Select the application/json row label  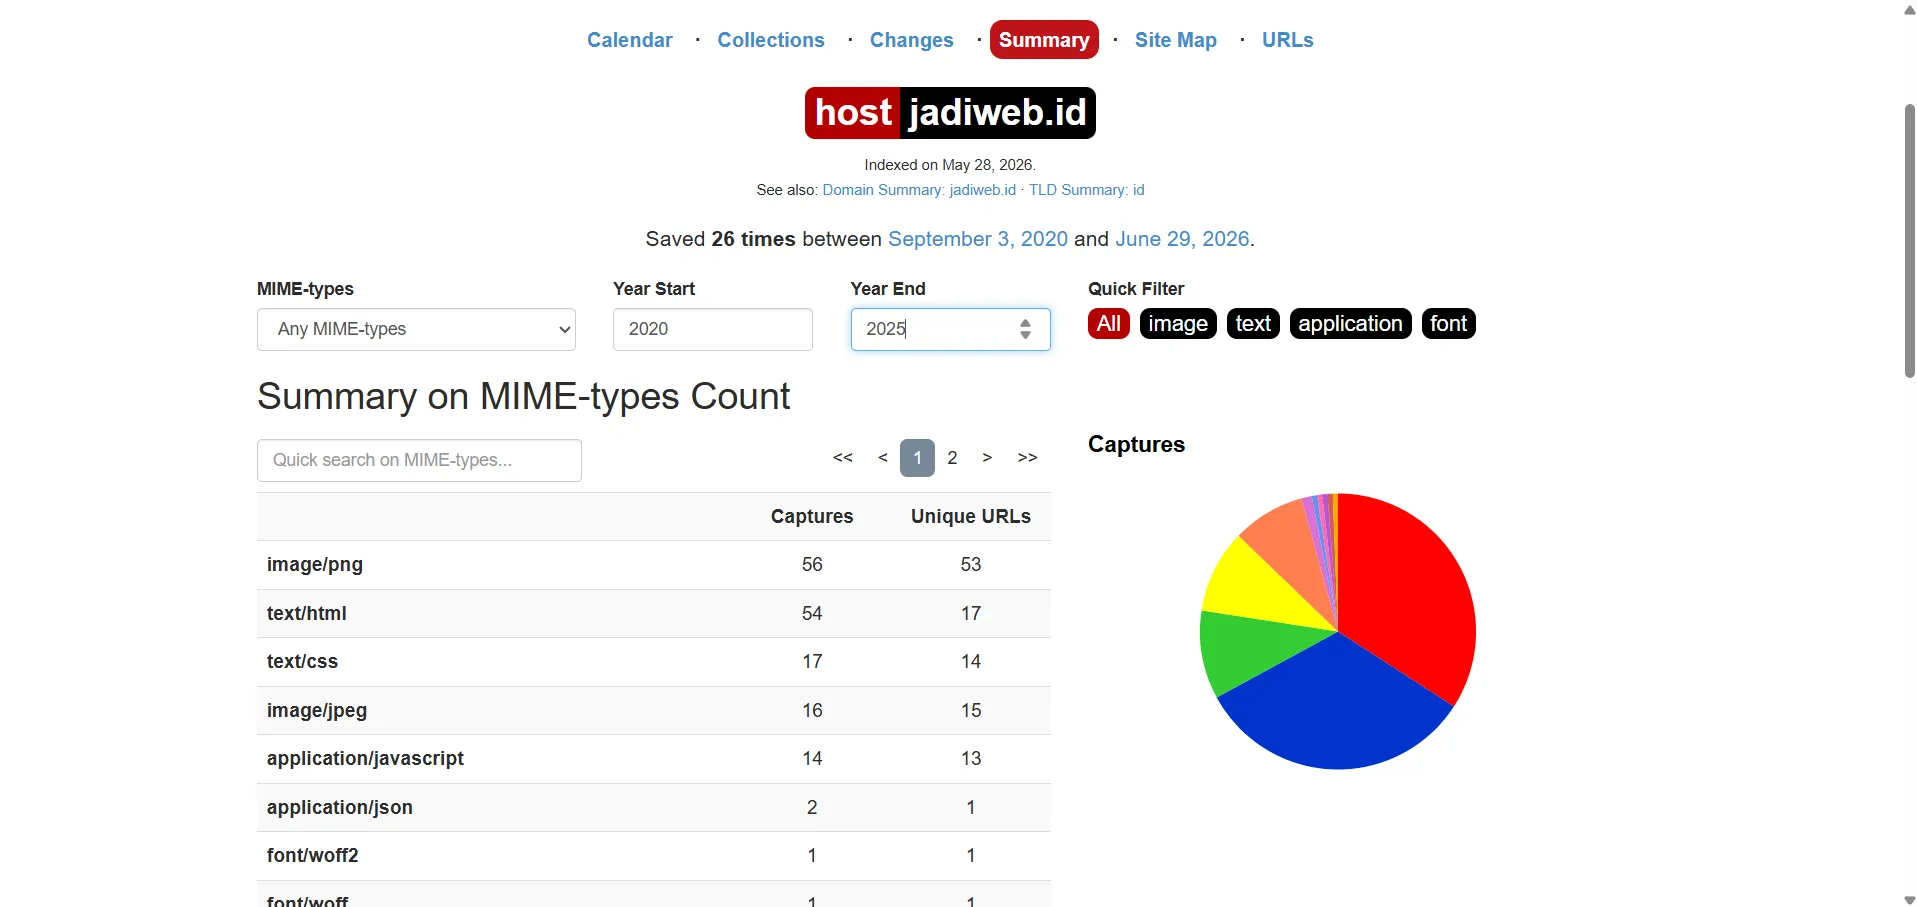[340, 808]
